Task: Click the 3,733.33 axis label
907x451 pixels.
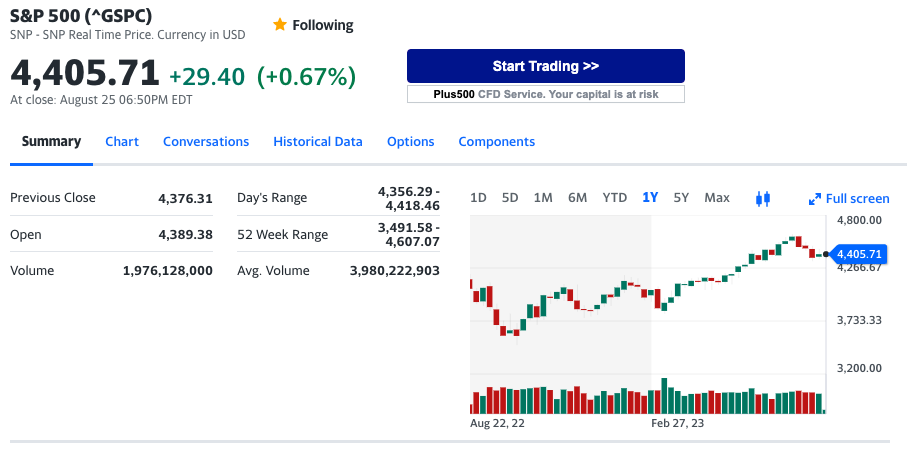Action: [x=860, y=320]
